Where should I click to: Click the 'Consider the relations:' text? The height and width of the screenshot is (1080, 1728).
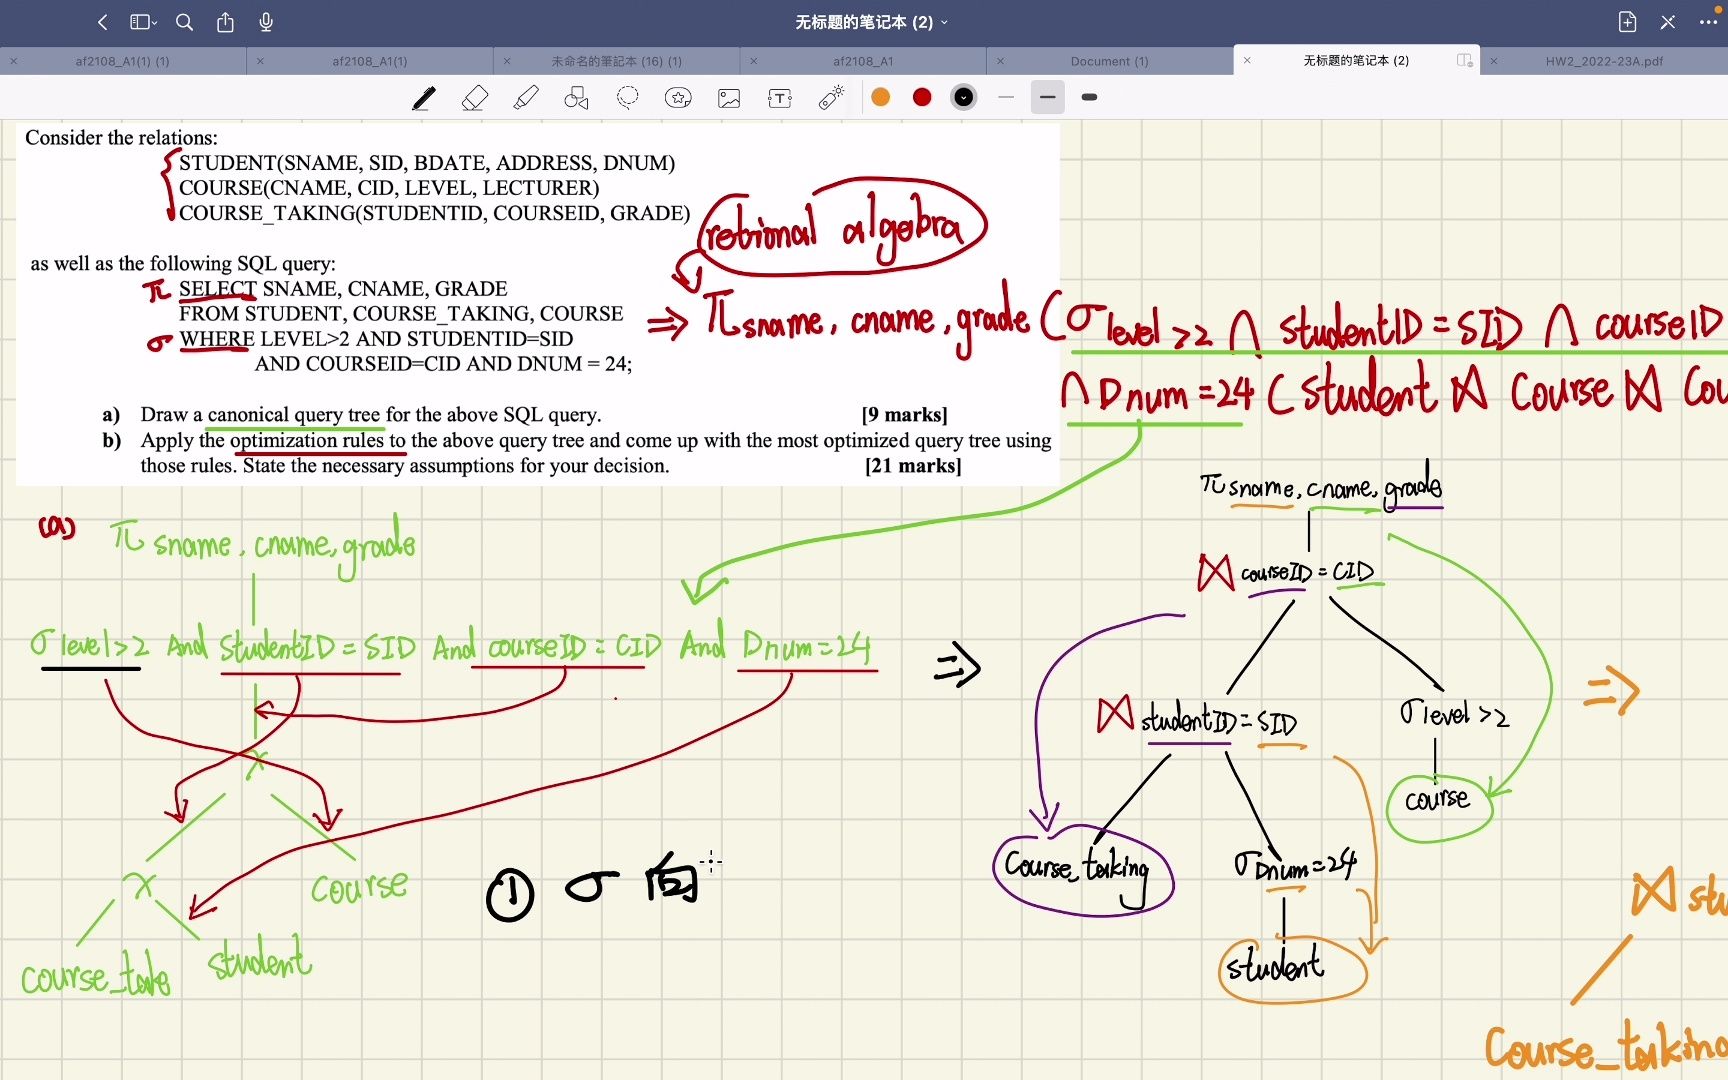click(x=121, y=138)
